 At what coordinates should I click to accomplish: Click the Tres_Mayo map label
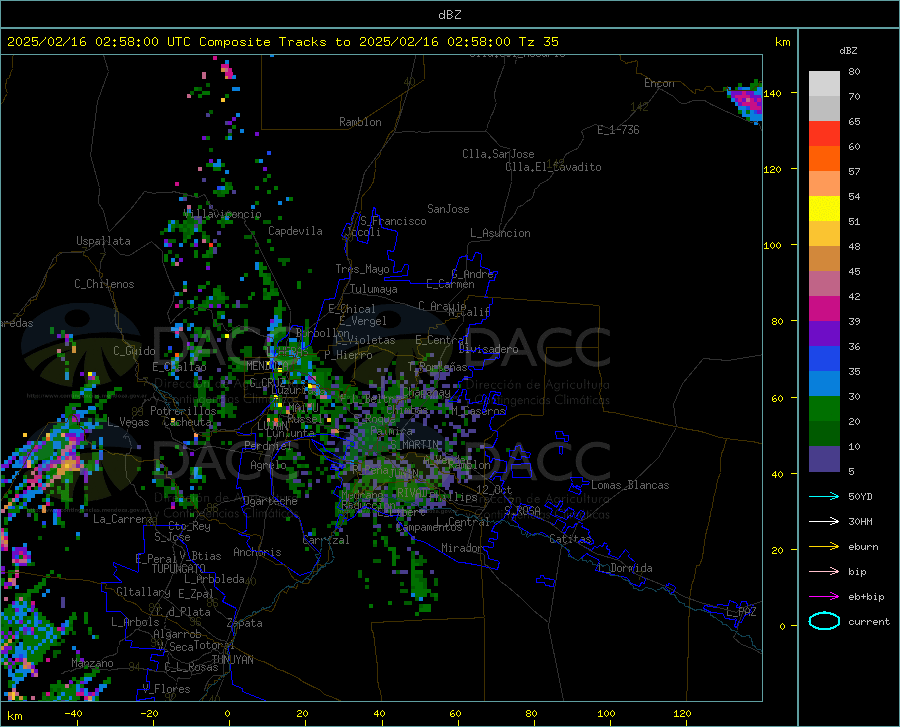362,269
